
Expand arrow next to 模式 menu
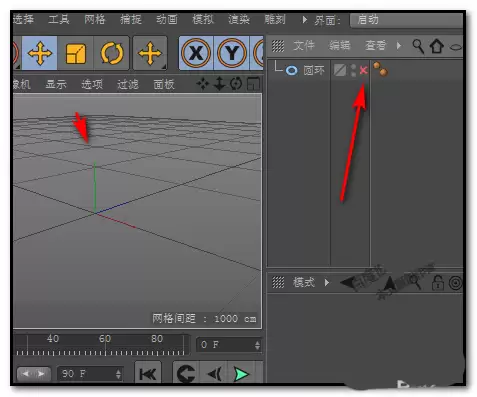pos(327,283)
